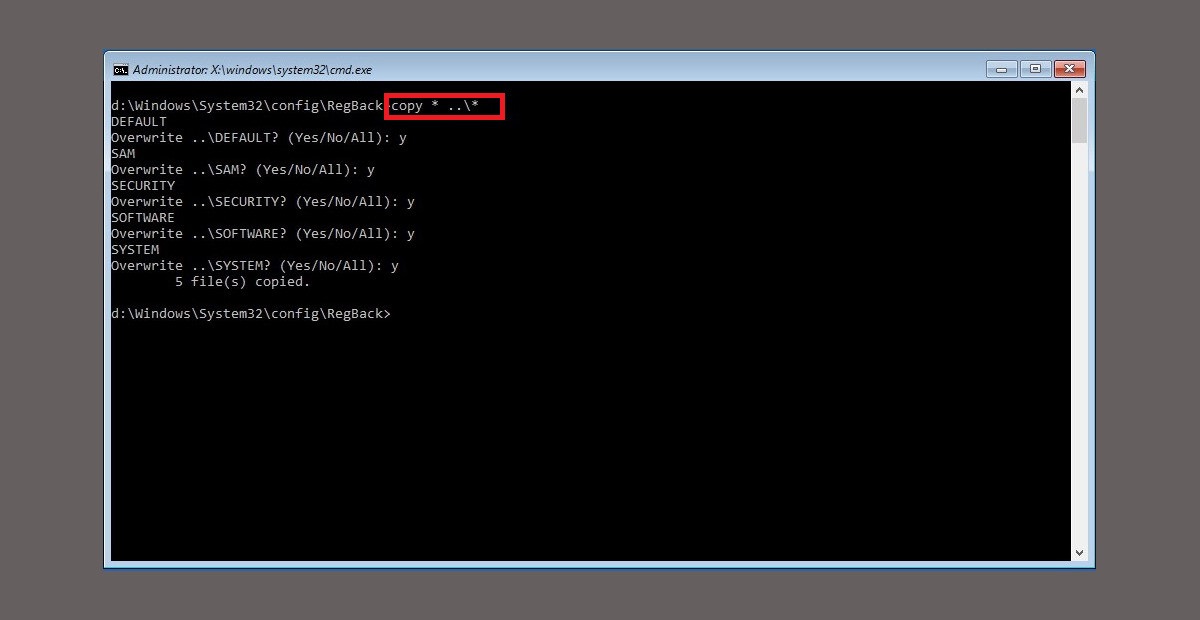Click the scrollbar down arrow
1200x620 pixels.
pyautogui.click(x=1079, y=552)
